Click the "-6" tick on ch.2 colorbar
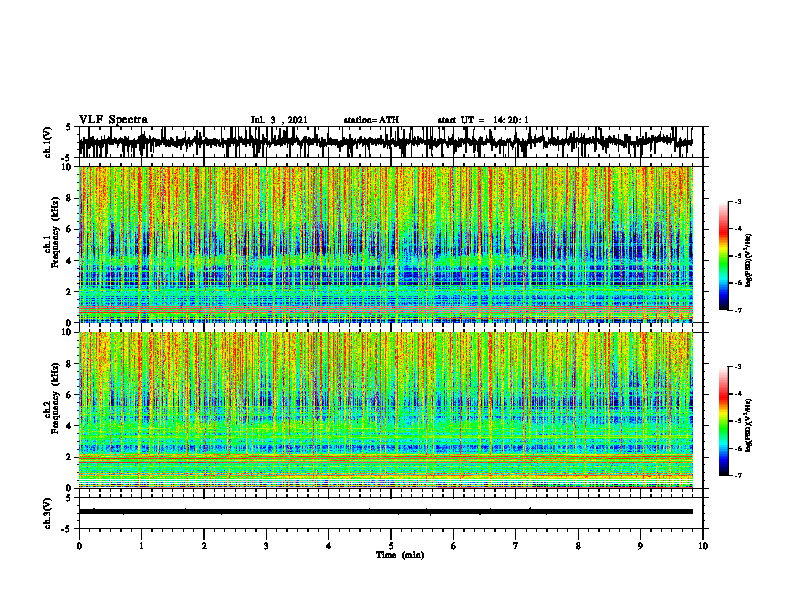Viewport: 792px width, 612px height. (x=737, y=448)
